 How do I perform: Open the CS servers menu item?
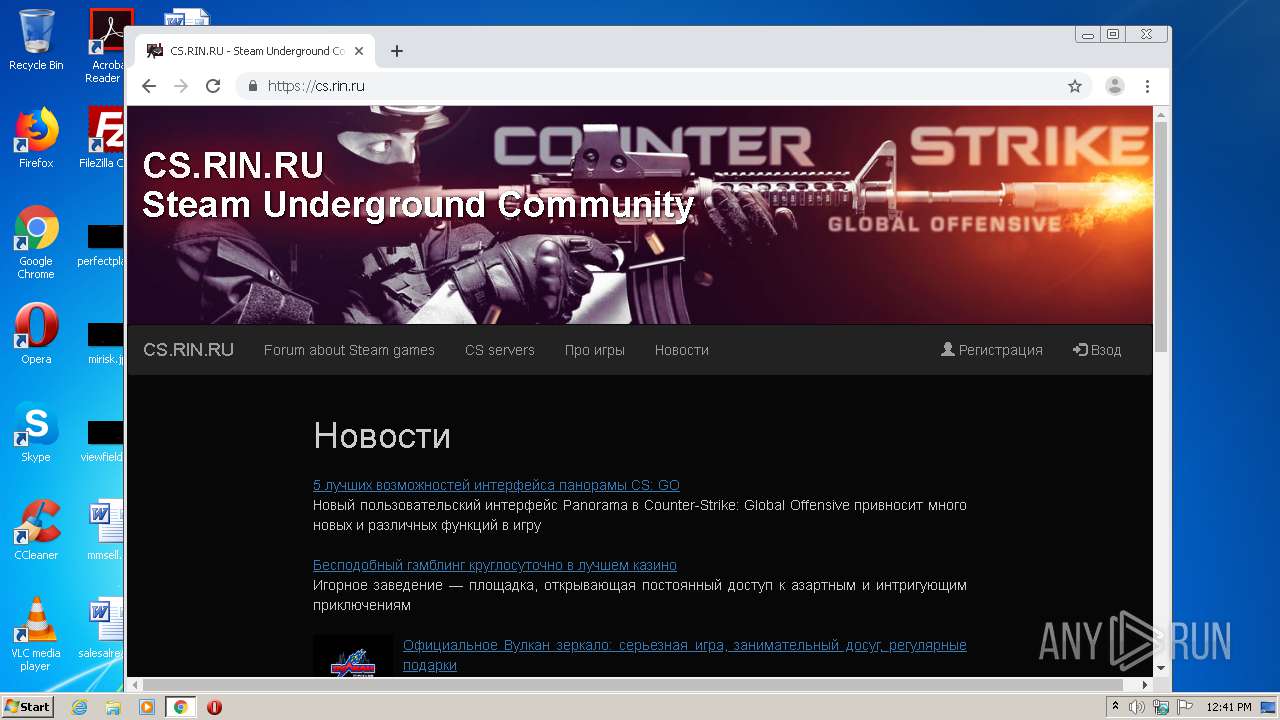(x=500, y=350)
